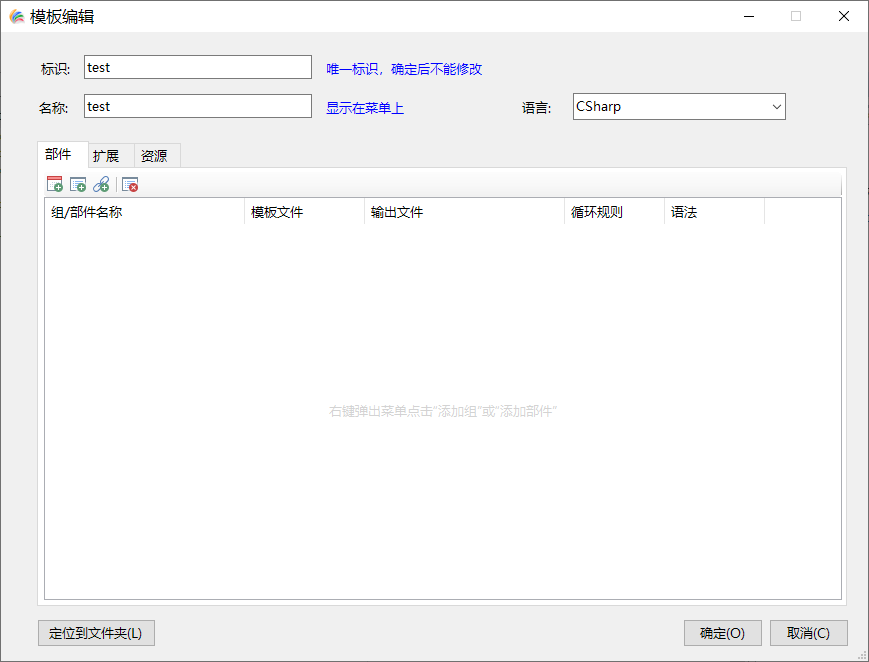This screenshot has height=662, width=869.
Task: Click the 定位到文件夹(L) button
Action: click(96, 633)
